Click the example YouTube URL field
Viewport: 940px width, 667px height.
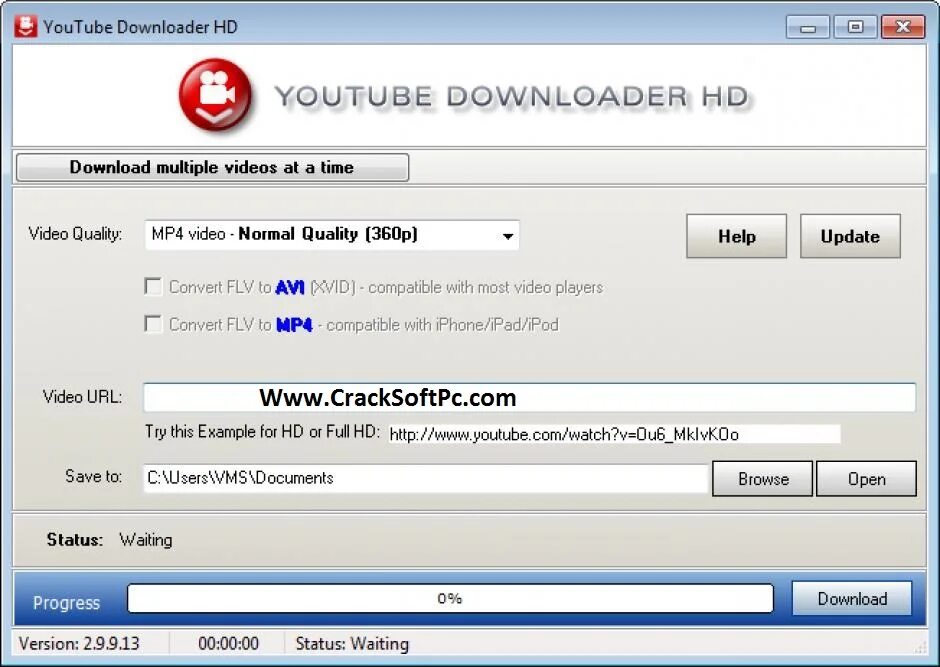614,434
